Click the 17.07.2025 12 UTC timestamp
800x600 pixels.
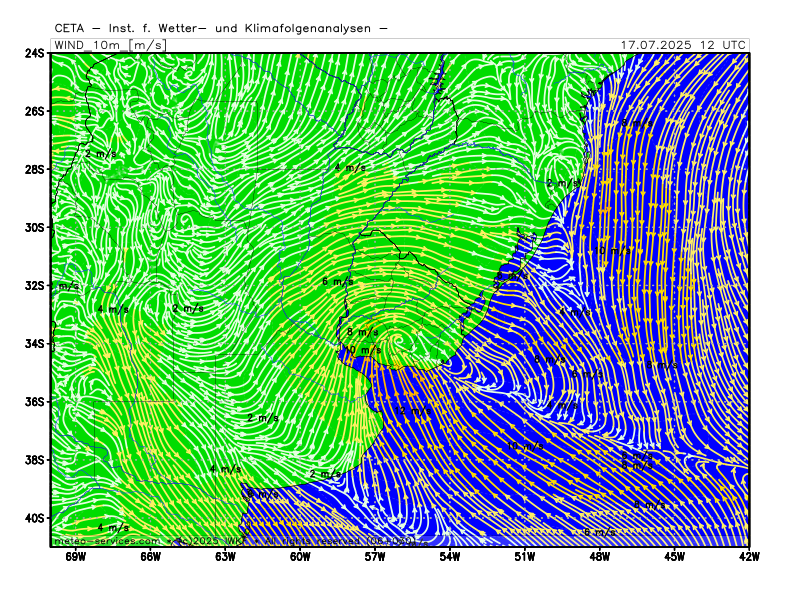coord(683,45)
